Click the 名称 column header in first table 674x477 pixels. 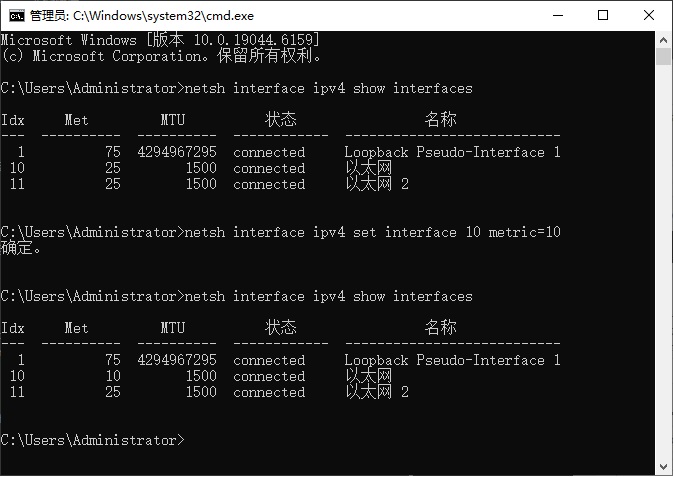tap(441, 120)
